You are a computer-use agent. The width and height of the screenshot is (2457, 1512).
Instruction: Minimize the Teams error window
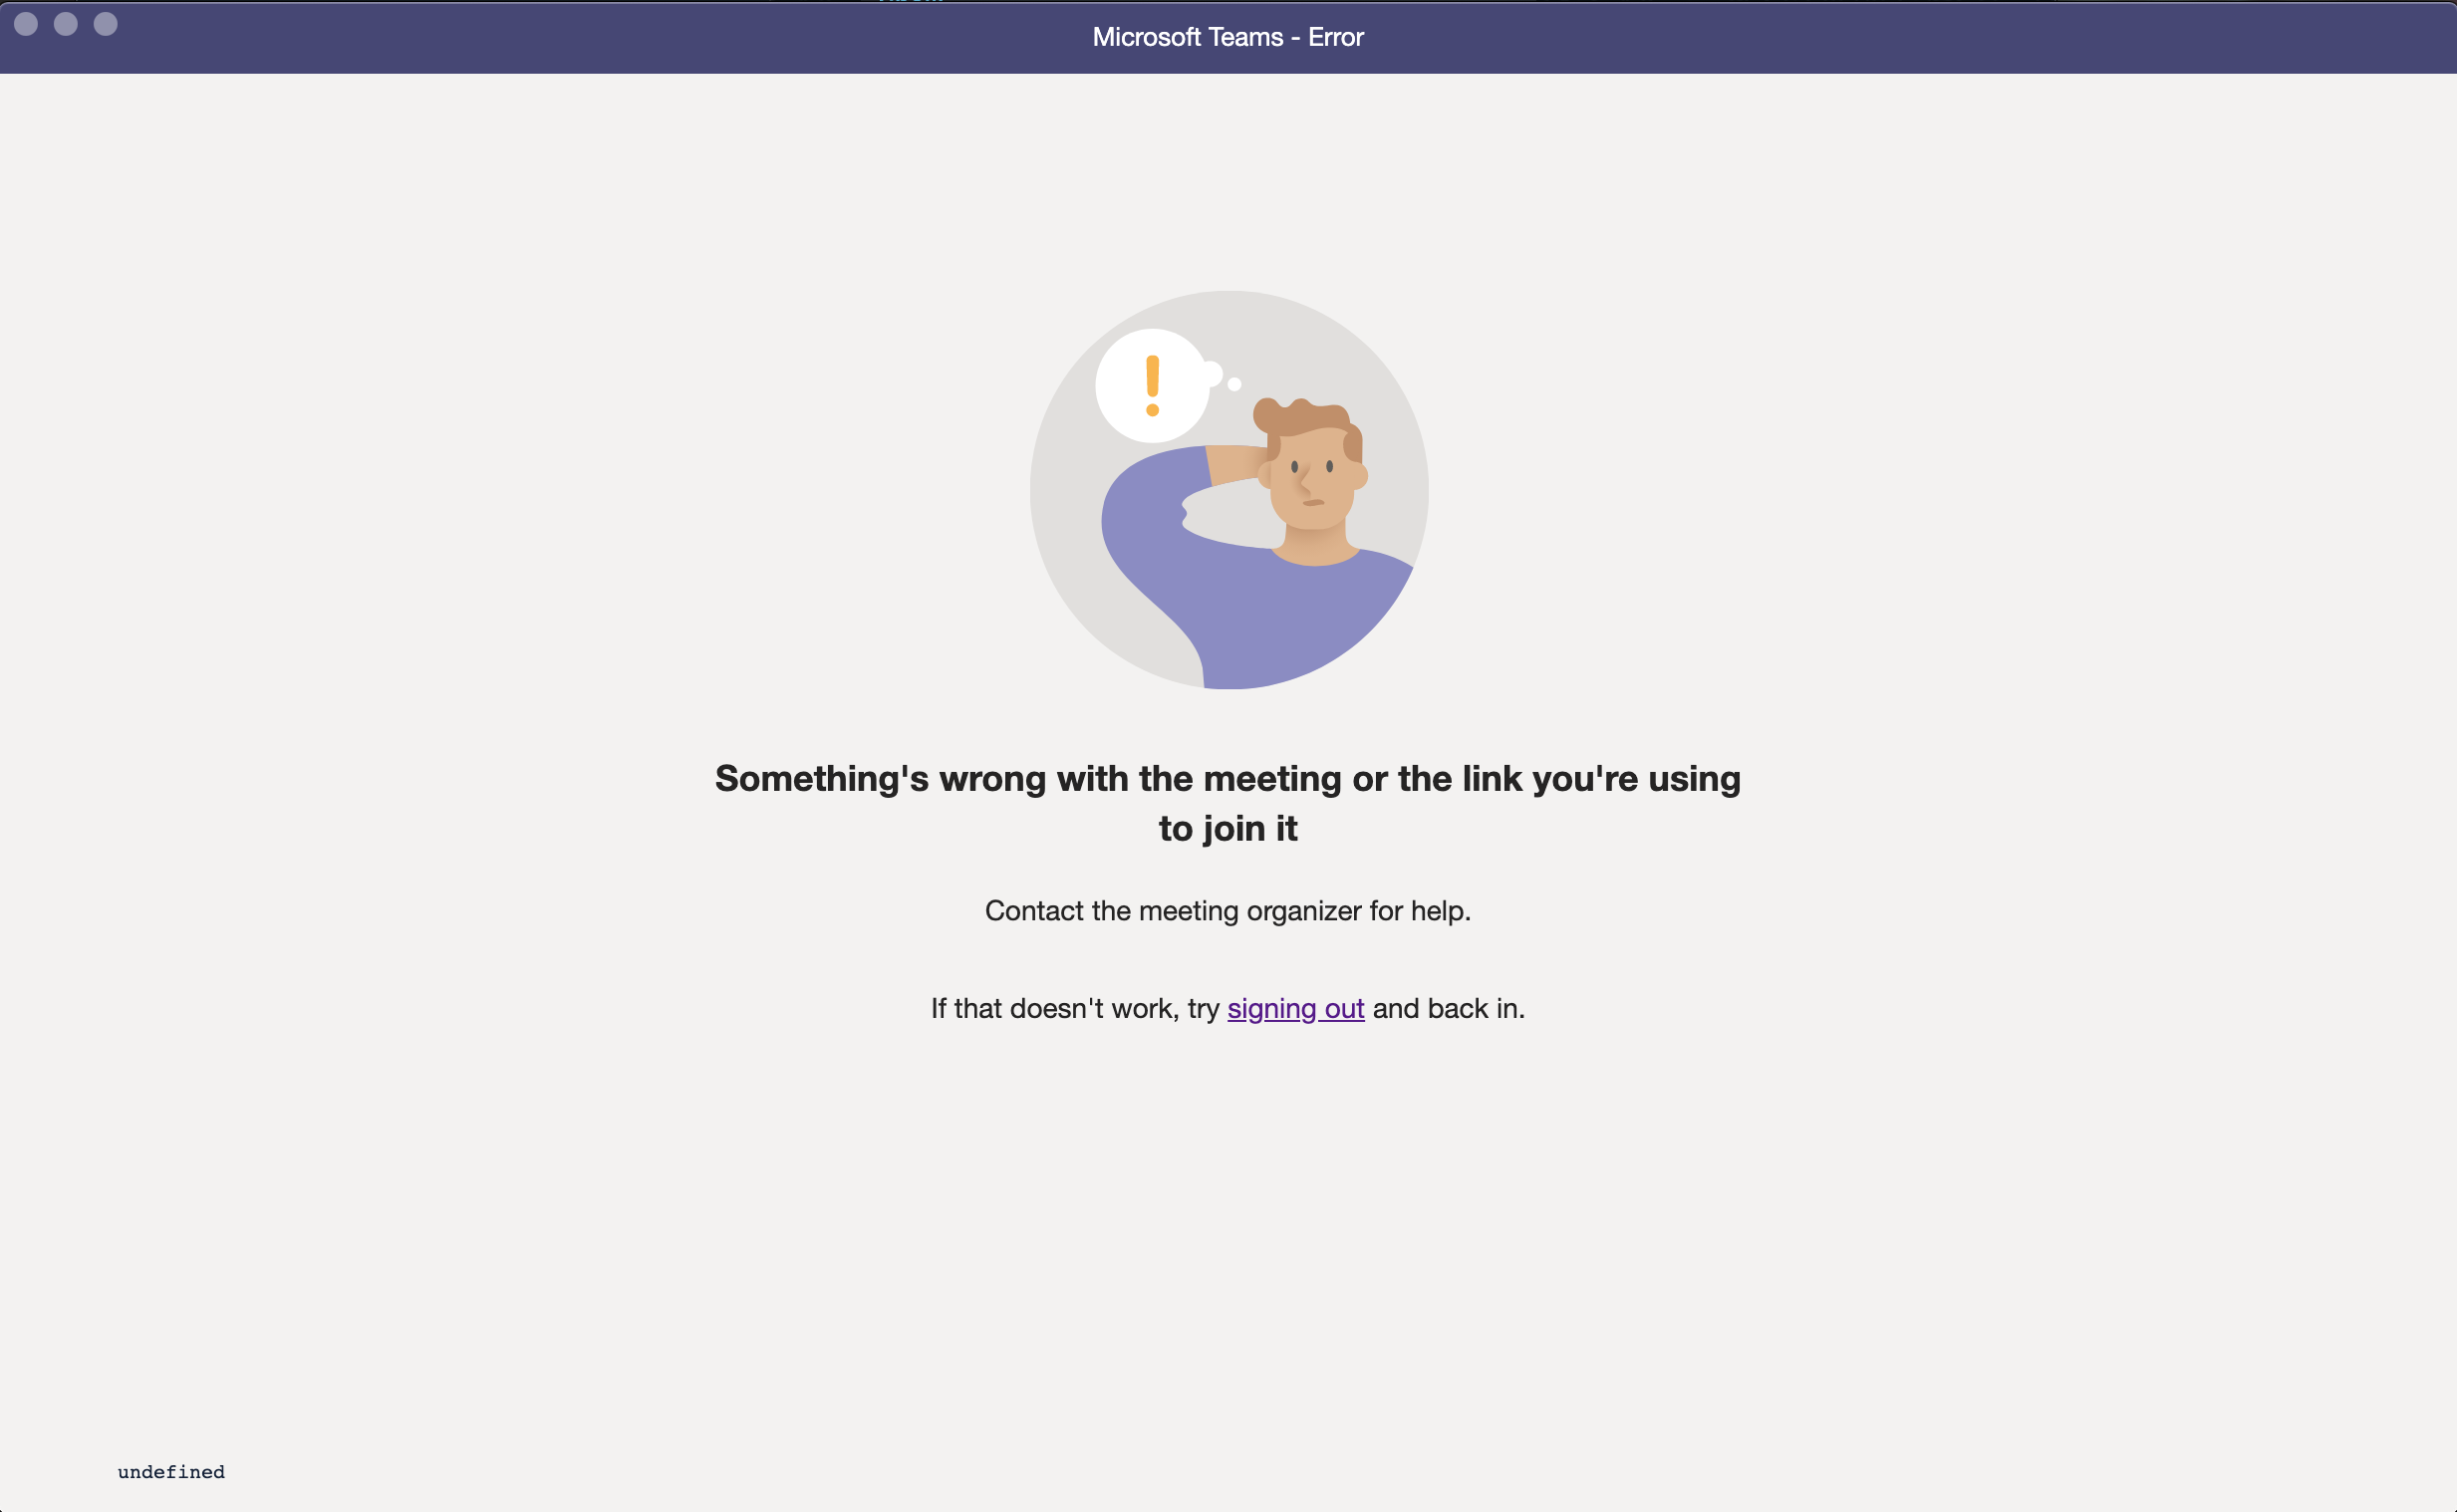click(66, 24)
